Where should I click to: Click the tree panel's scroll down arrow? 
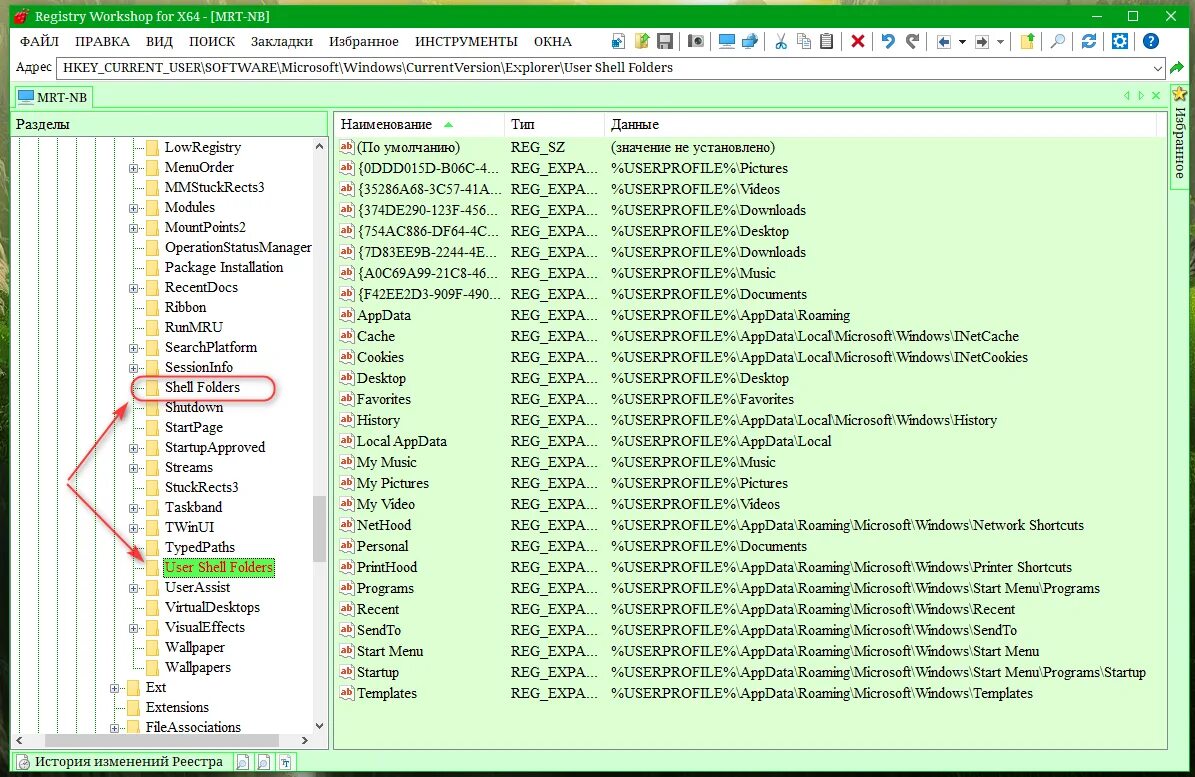[319, 726]
